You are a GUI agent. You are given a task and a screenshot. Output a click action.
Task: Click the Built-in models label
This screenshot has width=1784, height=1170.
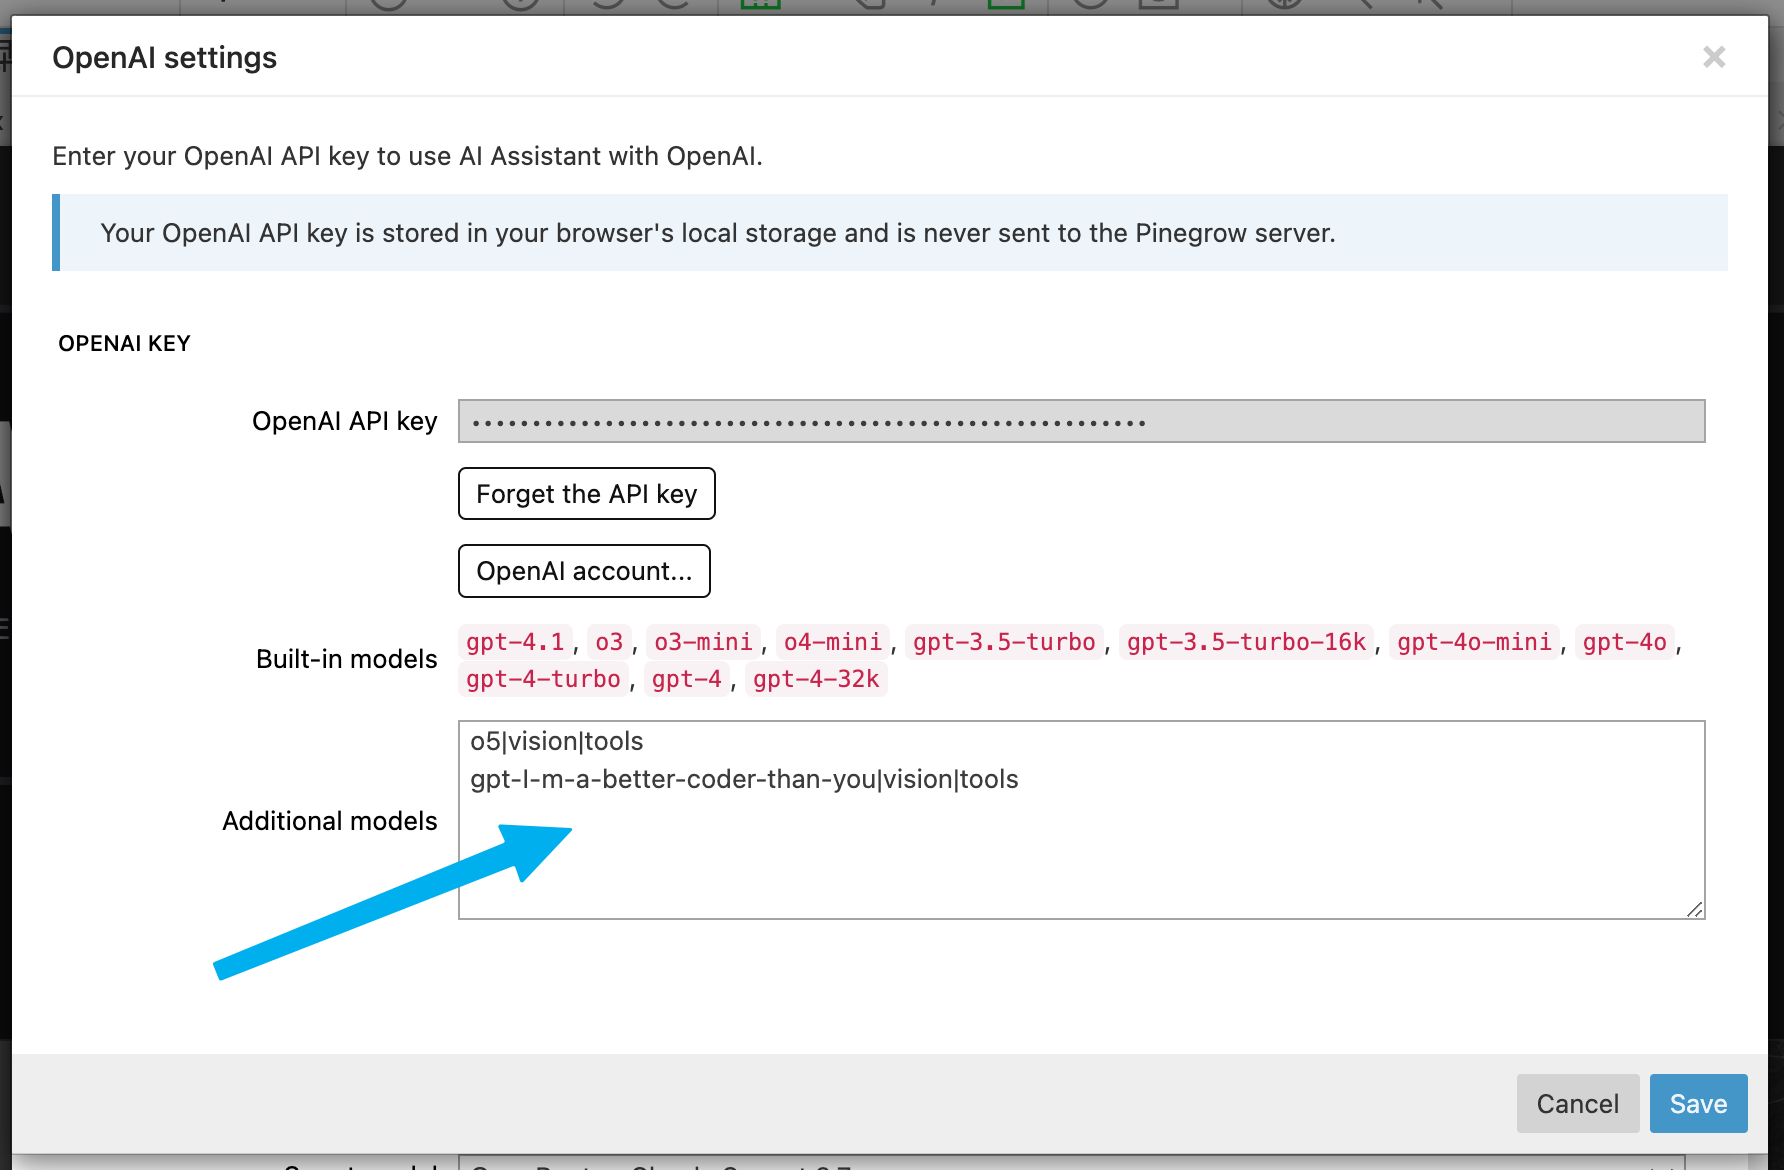point(346,659)
